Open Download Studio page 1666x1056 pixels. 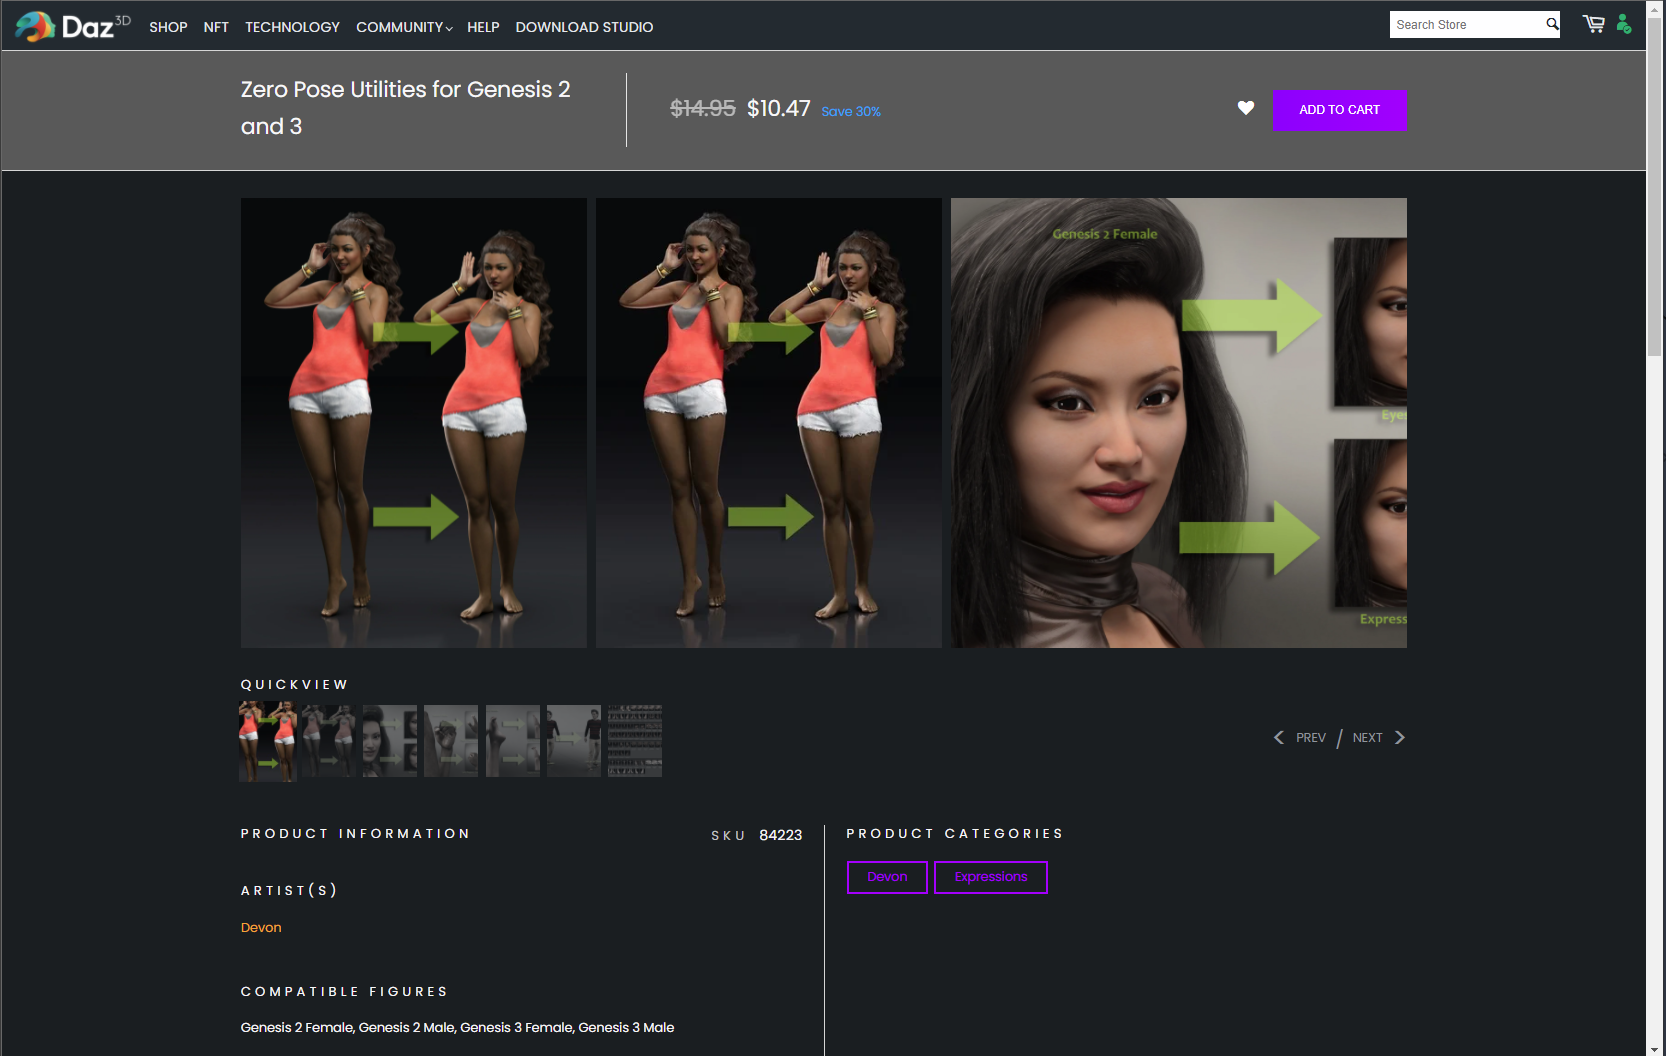584,27
